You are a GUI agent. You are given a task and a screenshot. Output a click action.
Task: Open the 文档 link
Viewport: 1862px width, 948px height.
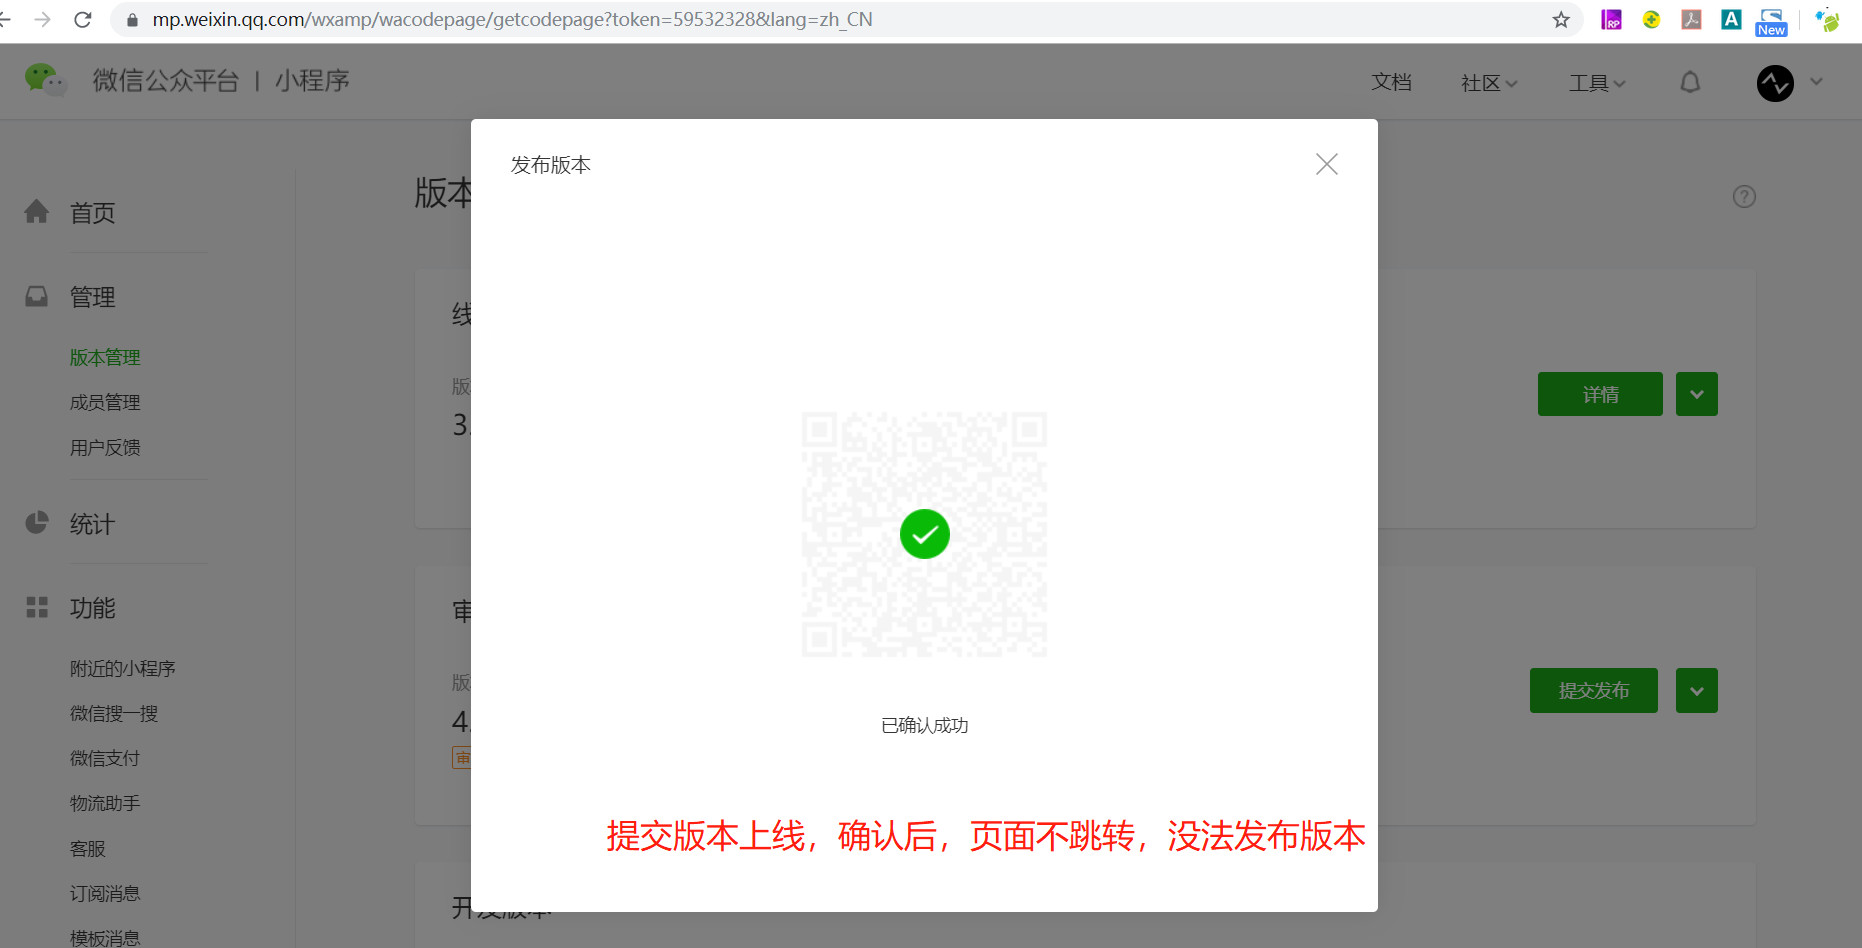click(x=1391, y=82)
